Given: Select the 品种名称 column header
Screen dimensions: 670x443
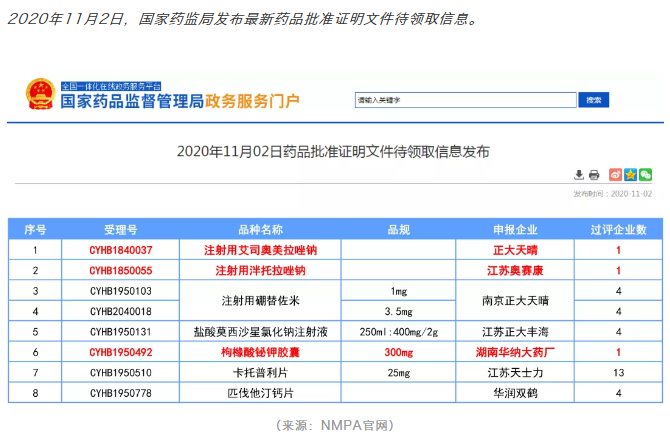Looking at the screenshot, I should tap(260, 229).
